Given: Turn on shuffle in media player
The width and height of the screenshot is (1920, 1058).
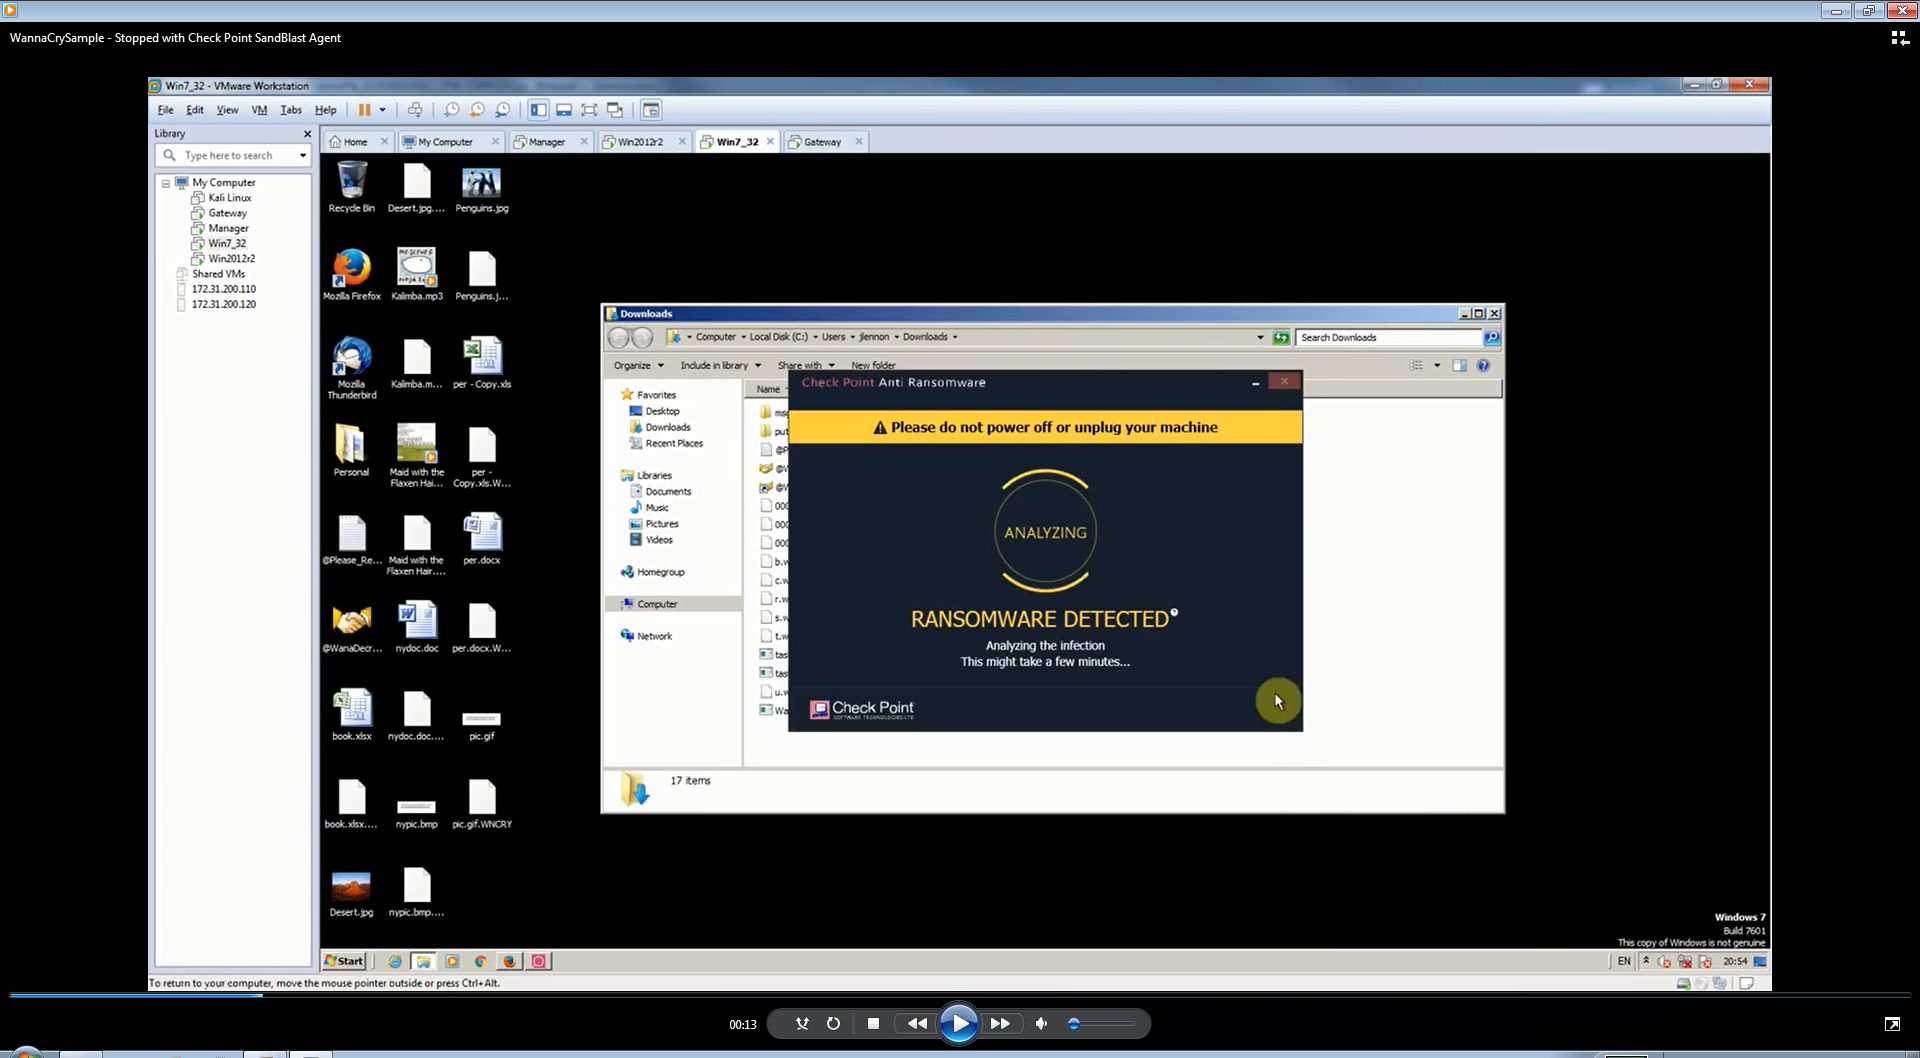Looking at the screenshot, I should [x=802, y=1024].
